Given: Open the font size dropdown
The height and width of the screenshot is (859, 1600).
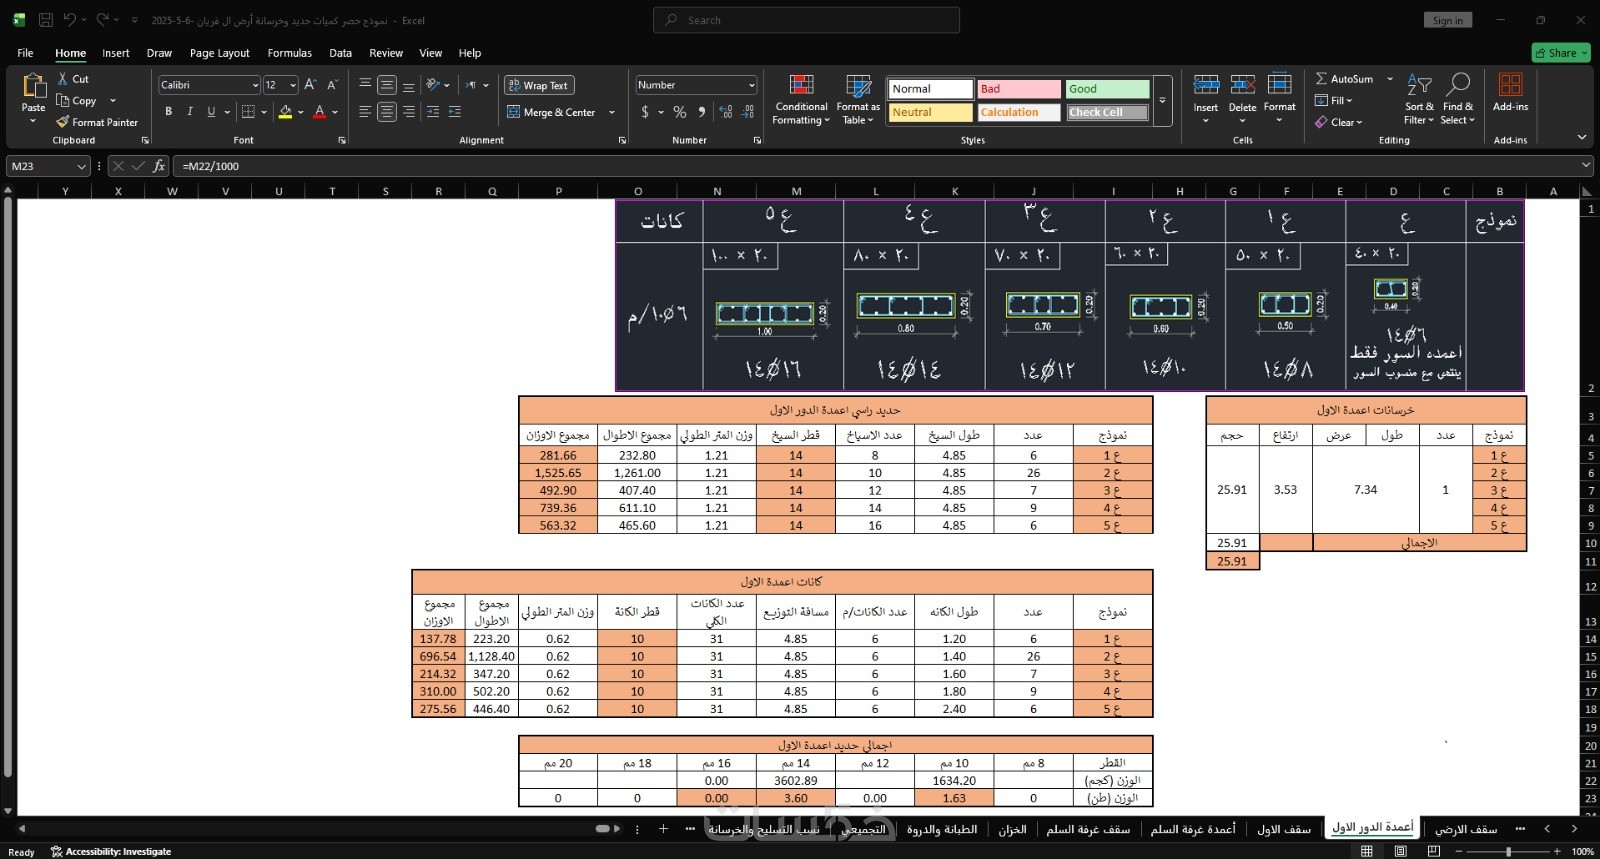Looking at the screenshot, I should 292,85.
